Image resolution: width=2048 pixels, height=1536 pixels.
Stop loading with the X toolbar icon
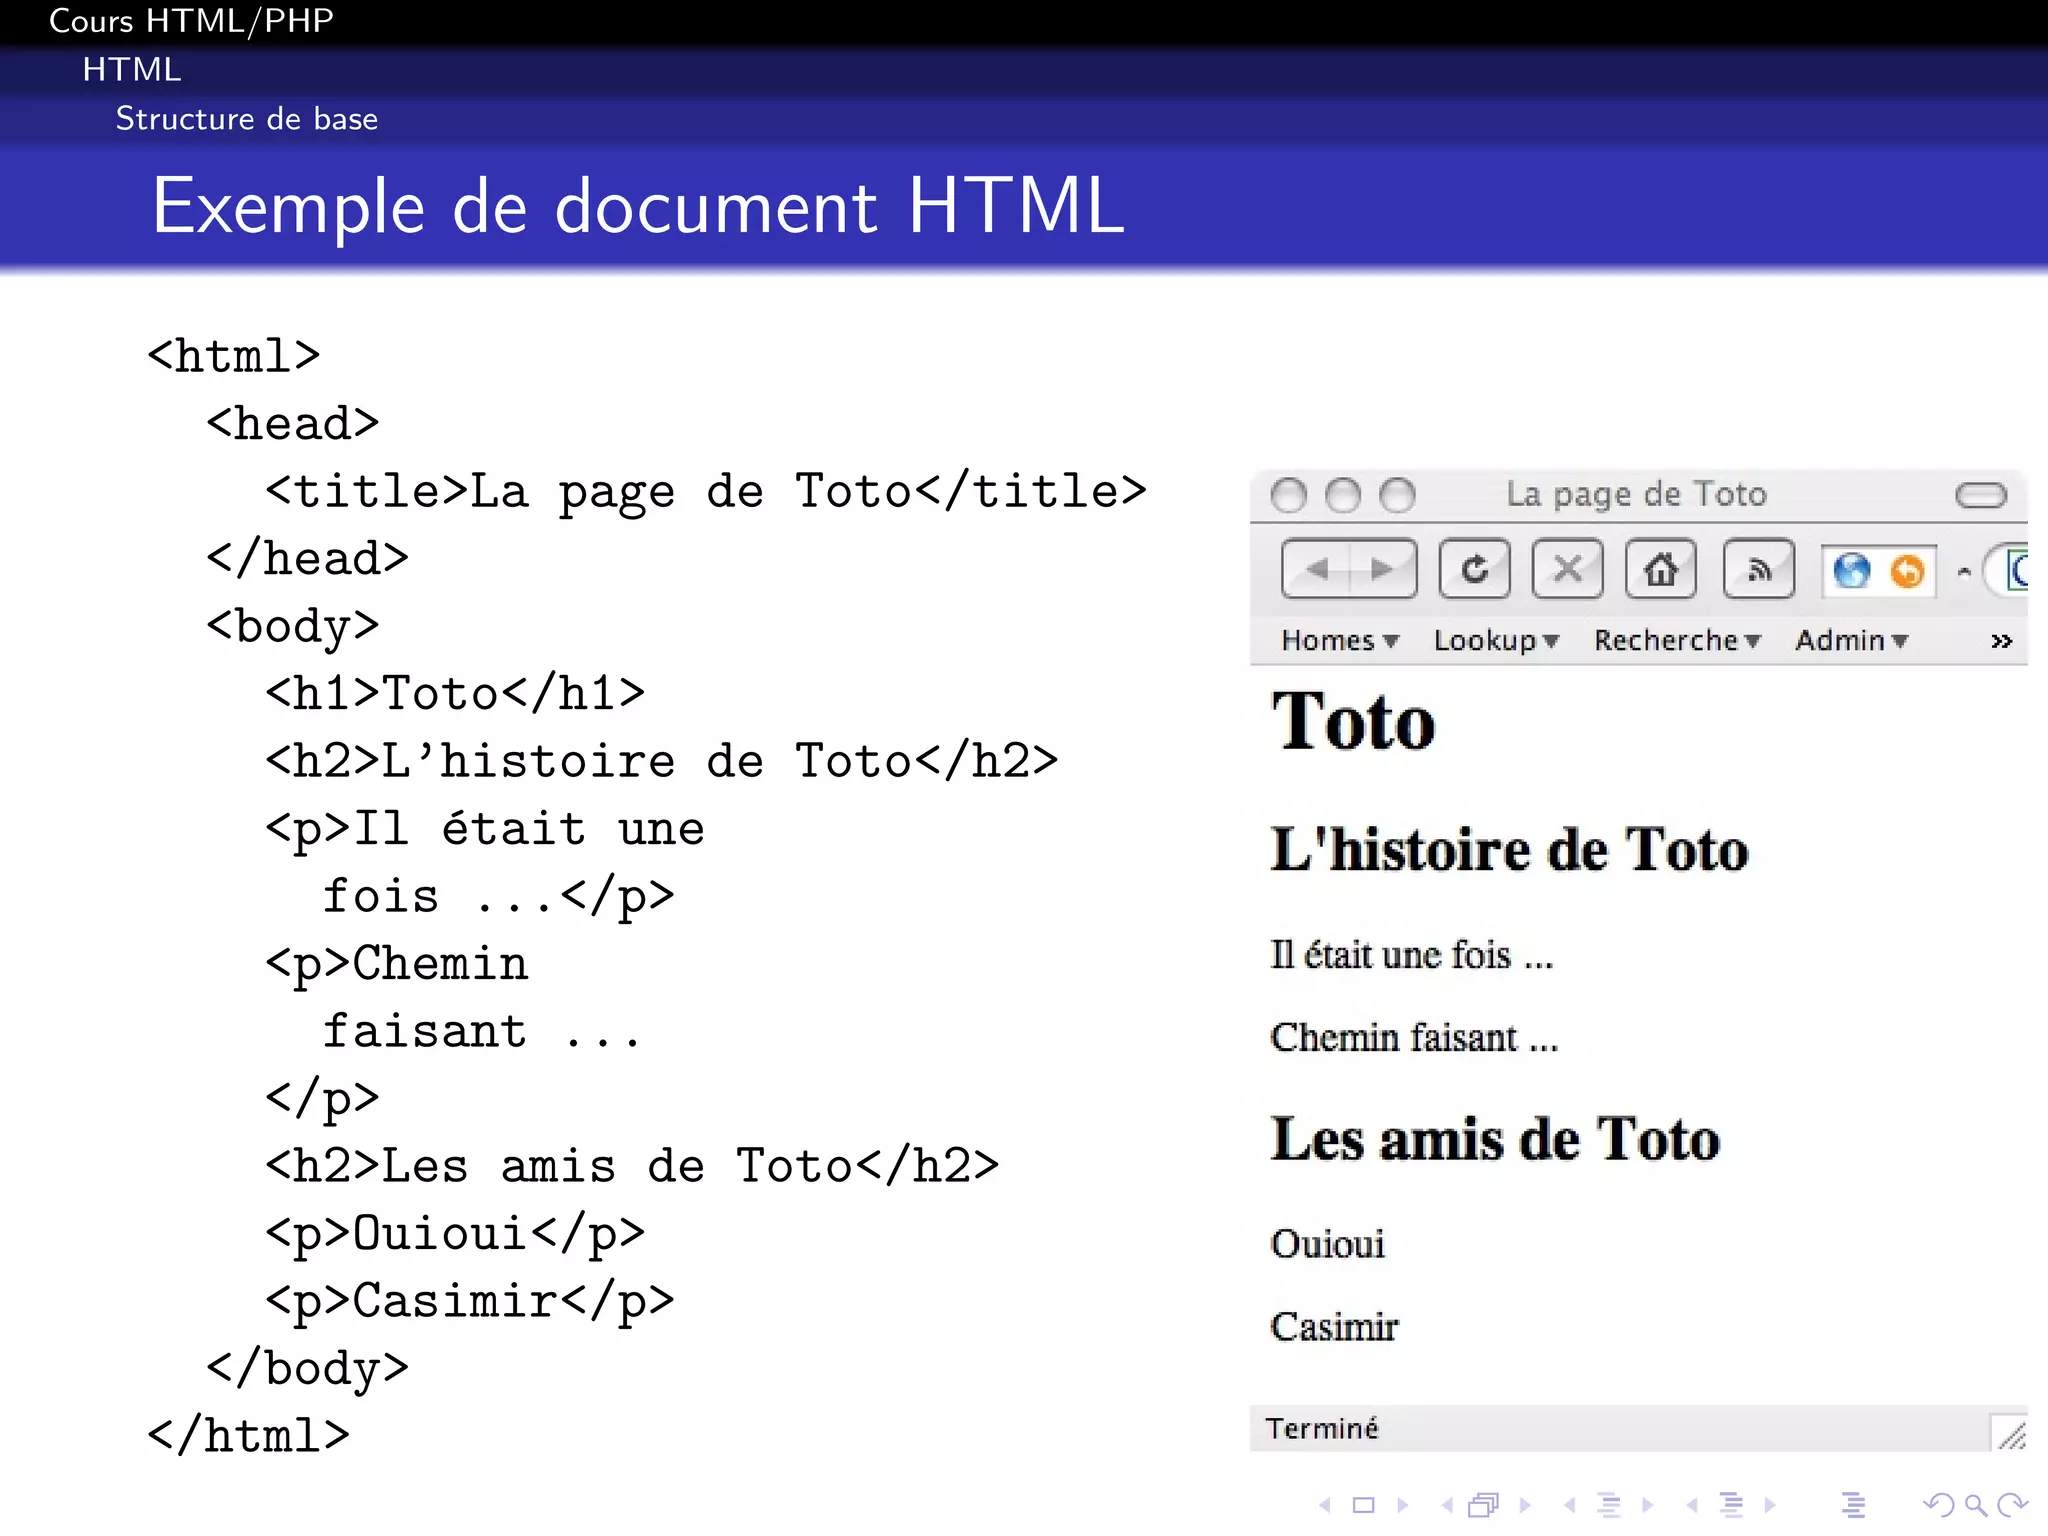(x=1567, y=569)
